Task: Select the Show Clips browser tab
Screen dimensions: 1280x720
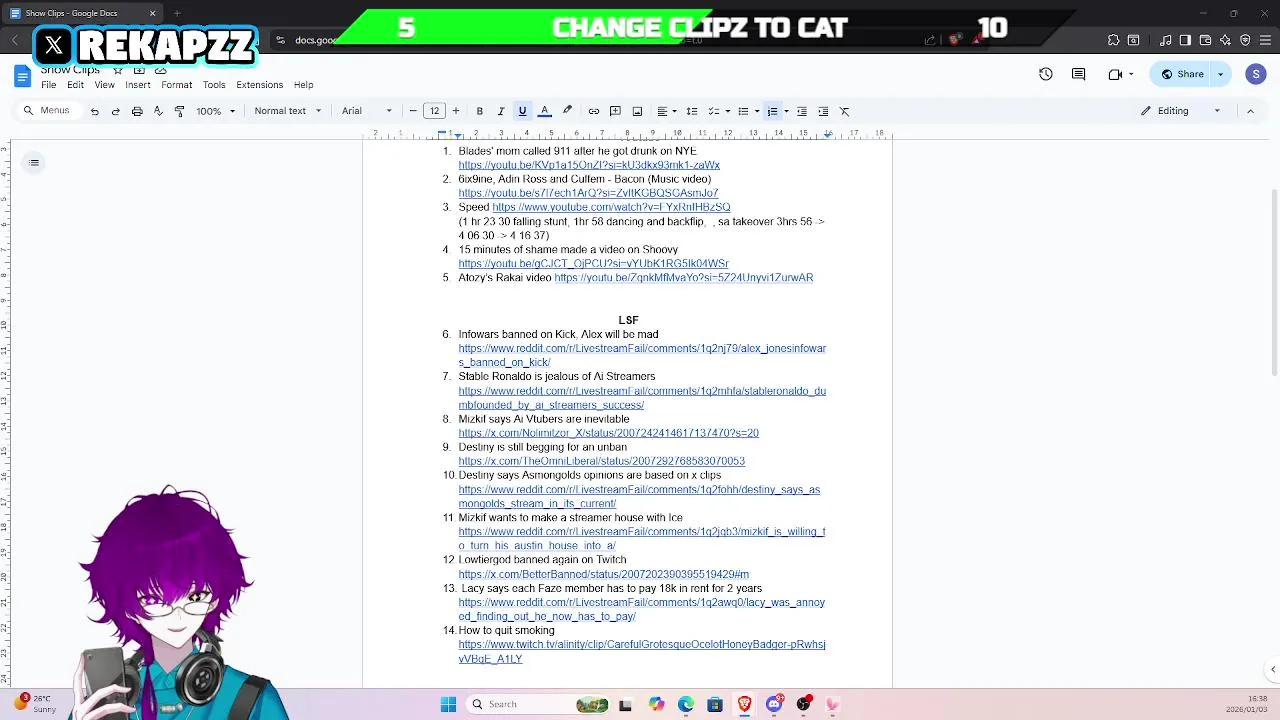Action: point(80,13)
